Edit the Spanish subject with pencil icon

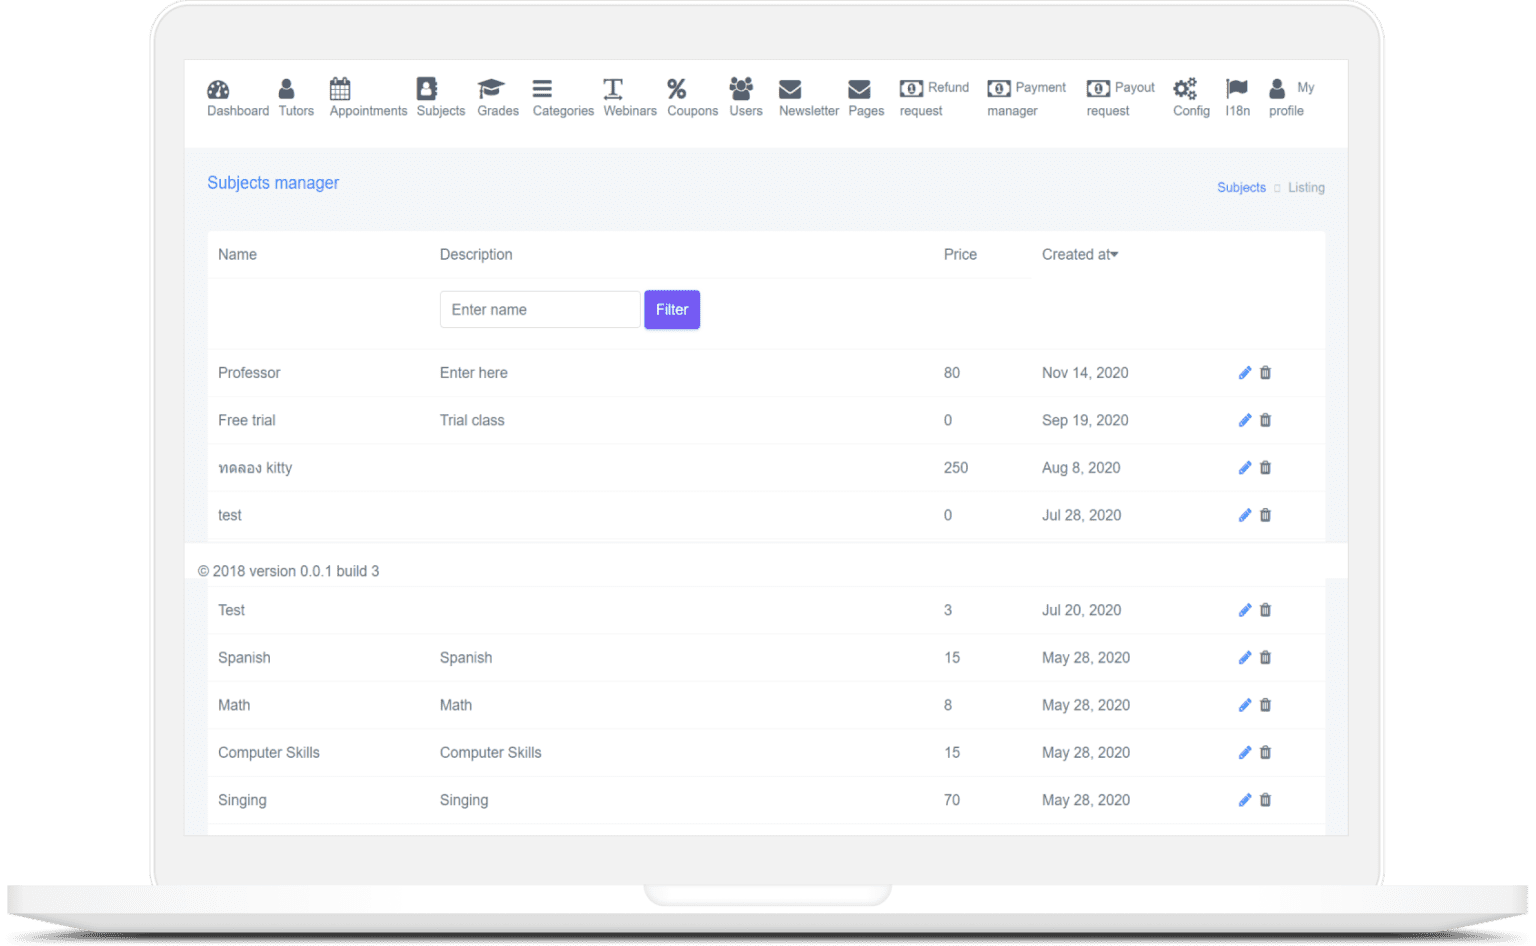pos(1244,657)
